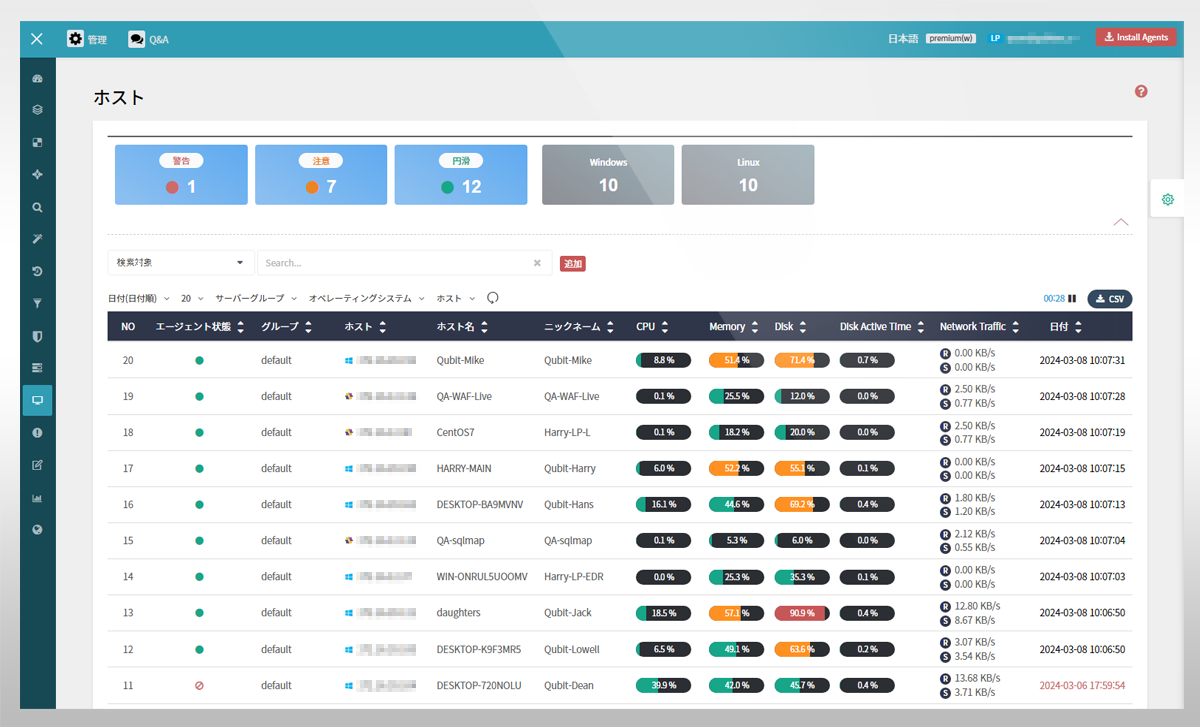1200x727 pixels.
Task: Expand the サーバーグループ filter dropdown
Action: pos(256,298)
